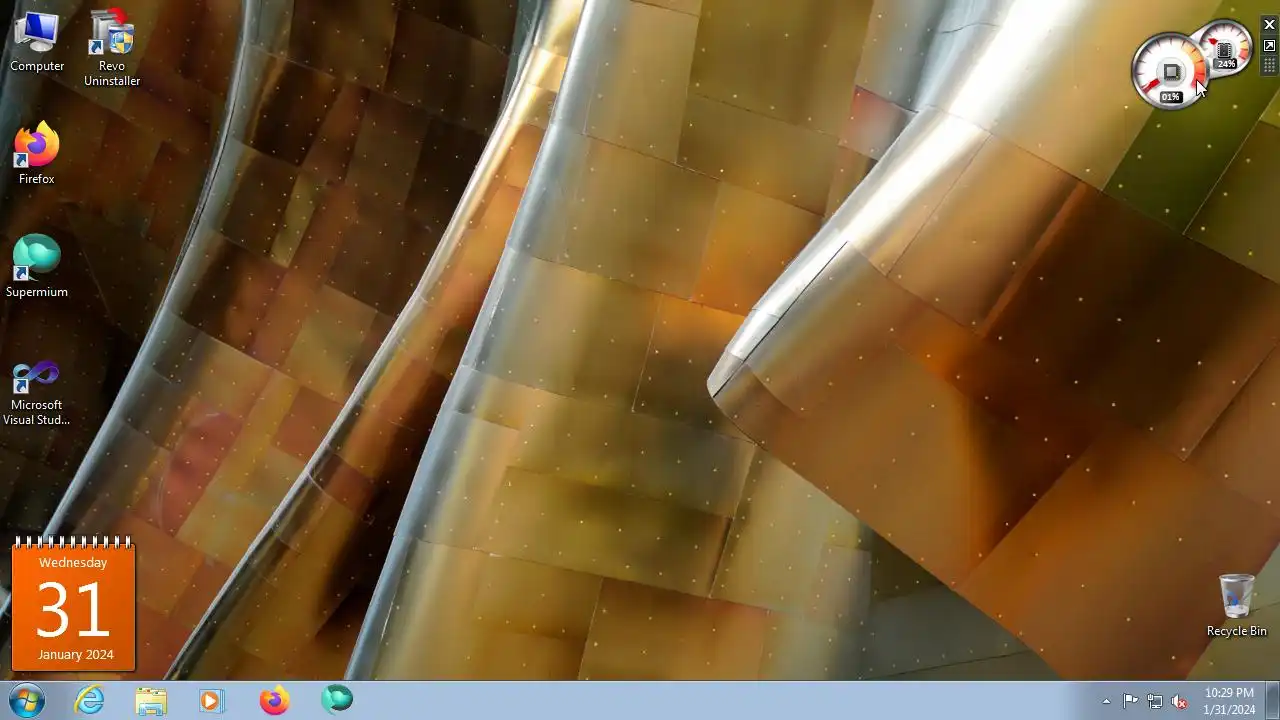The width and height of the screenshot is (1280, 720).
Task: Click the Show desktop button
Action: pos(1273,701)
